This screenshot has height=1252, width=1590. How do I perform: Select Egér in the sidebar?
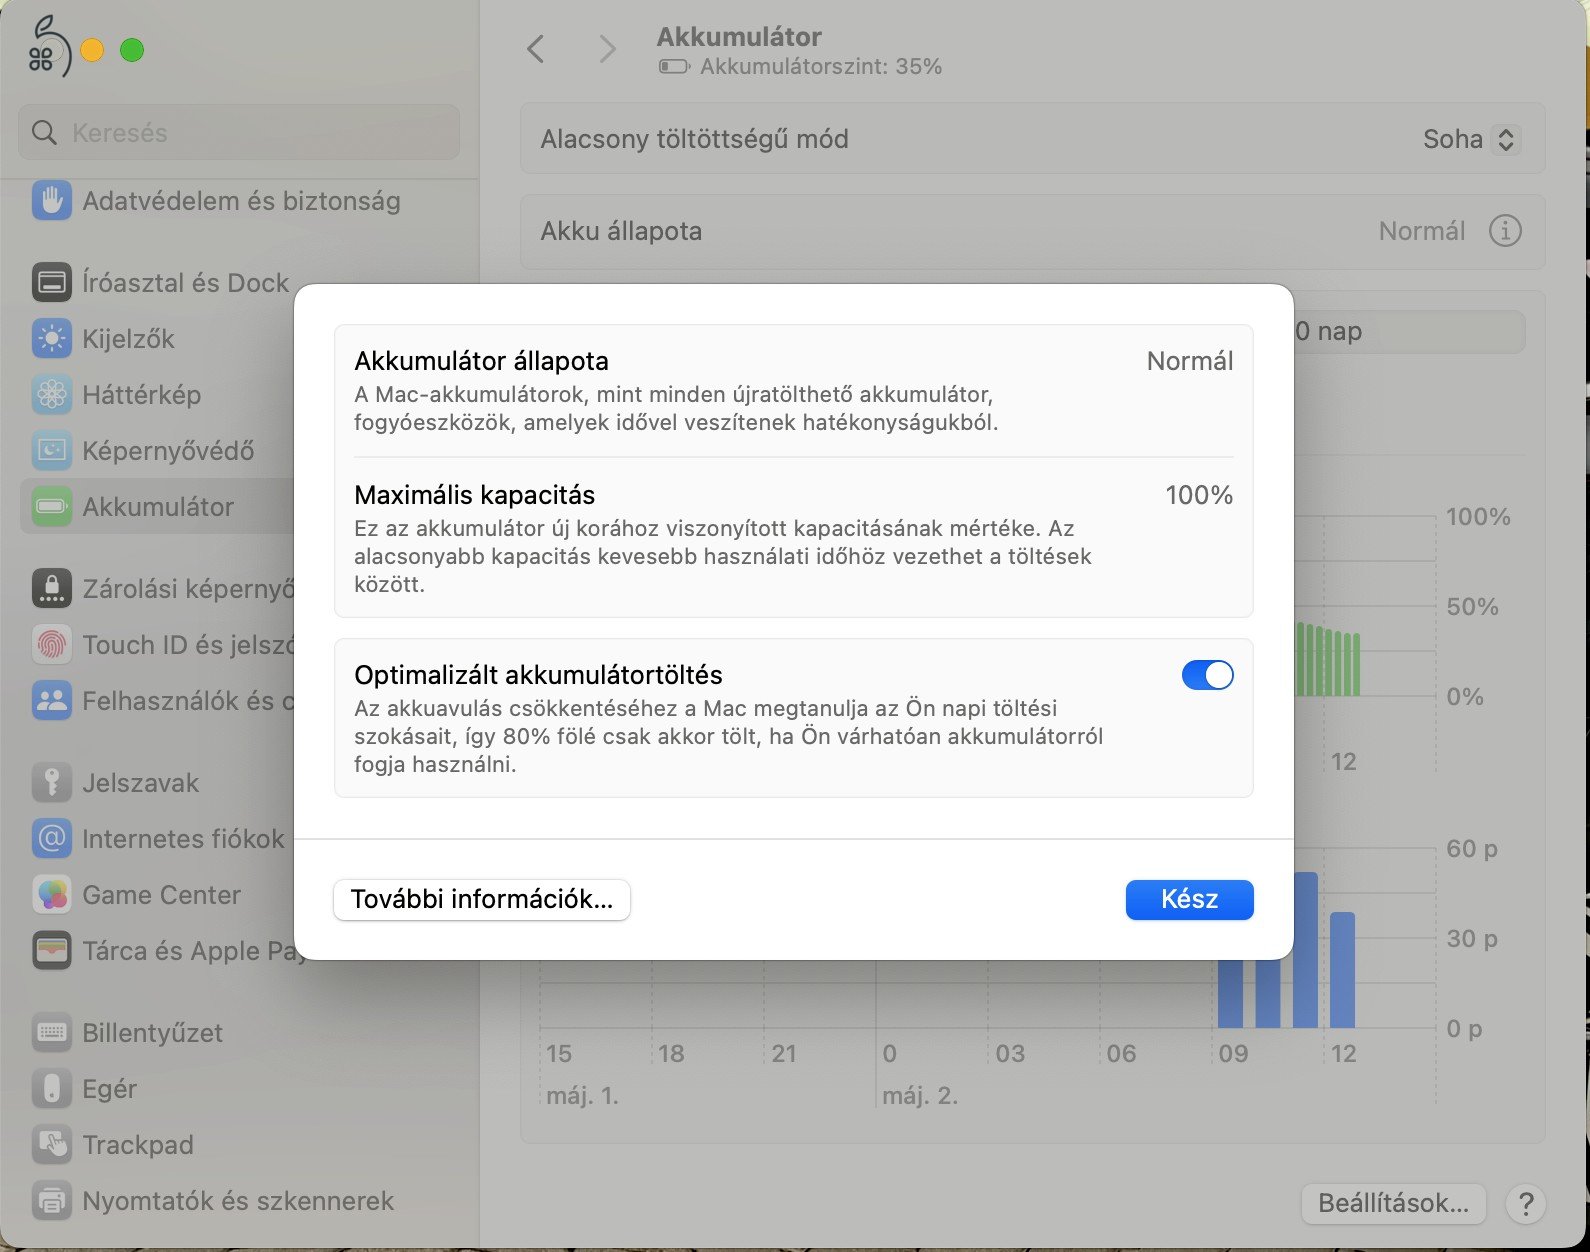(x=109, y=1089)
